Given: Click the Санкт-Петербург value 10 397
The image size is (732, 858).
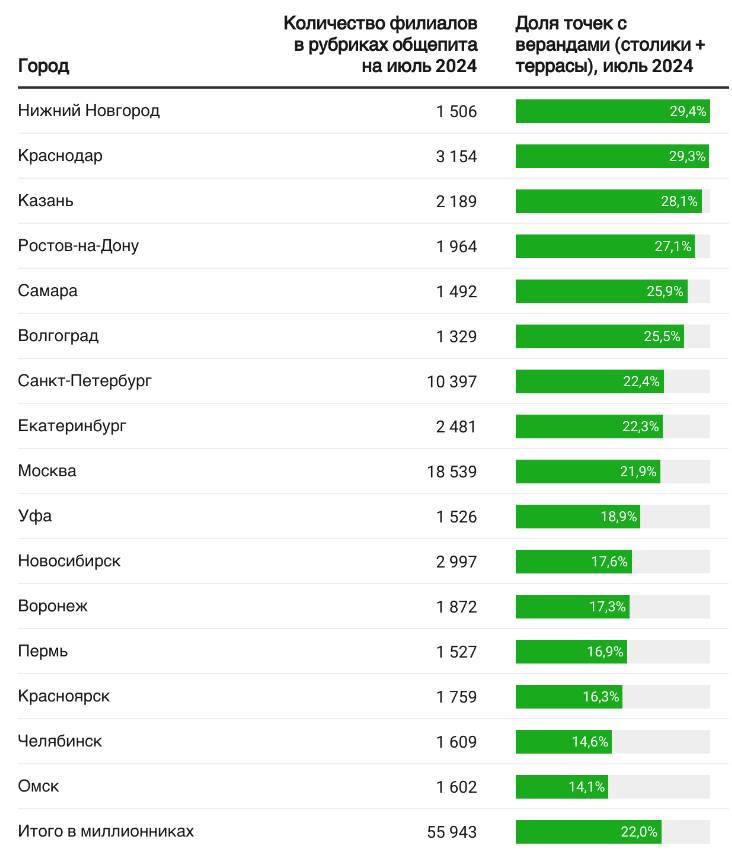Looking at the screenshot, I should tap(452, 381).
